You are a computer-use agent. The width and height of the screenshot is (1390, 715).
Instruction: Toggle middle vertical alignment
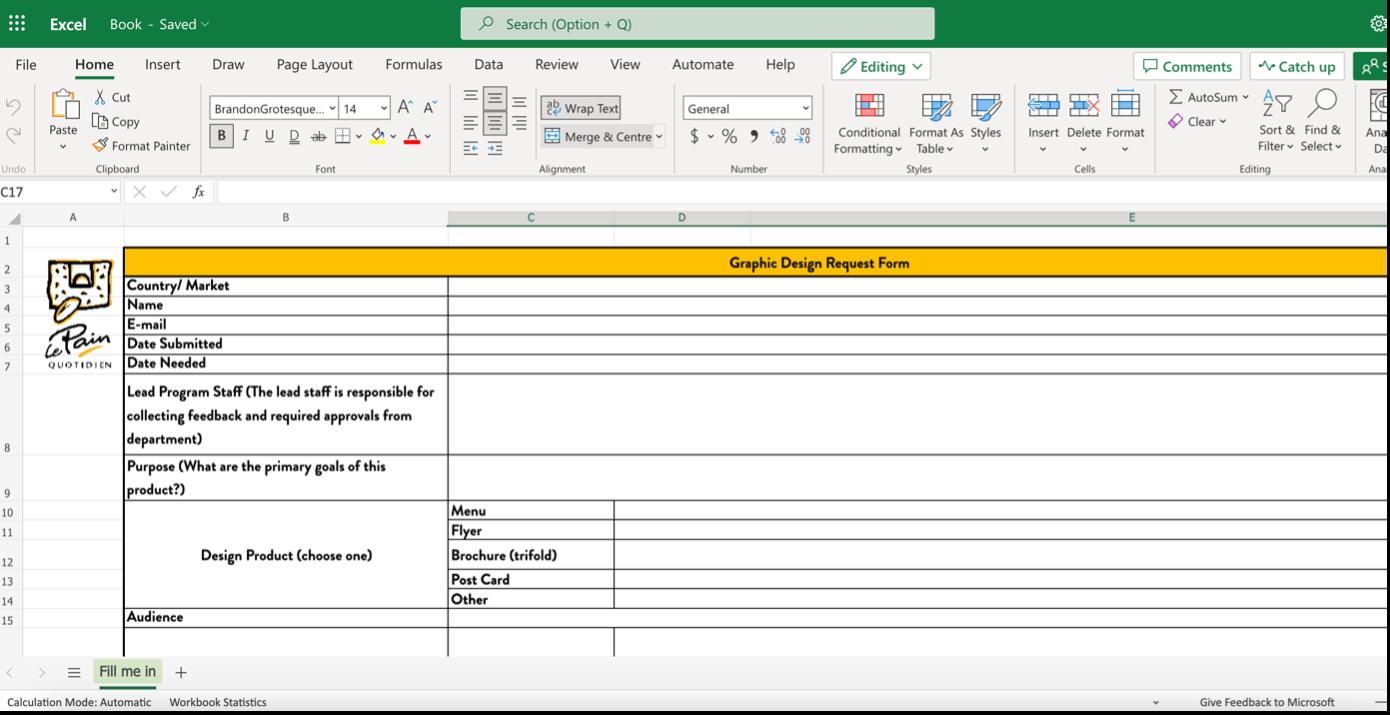494,98
